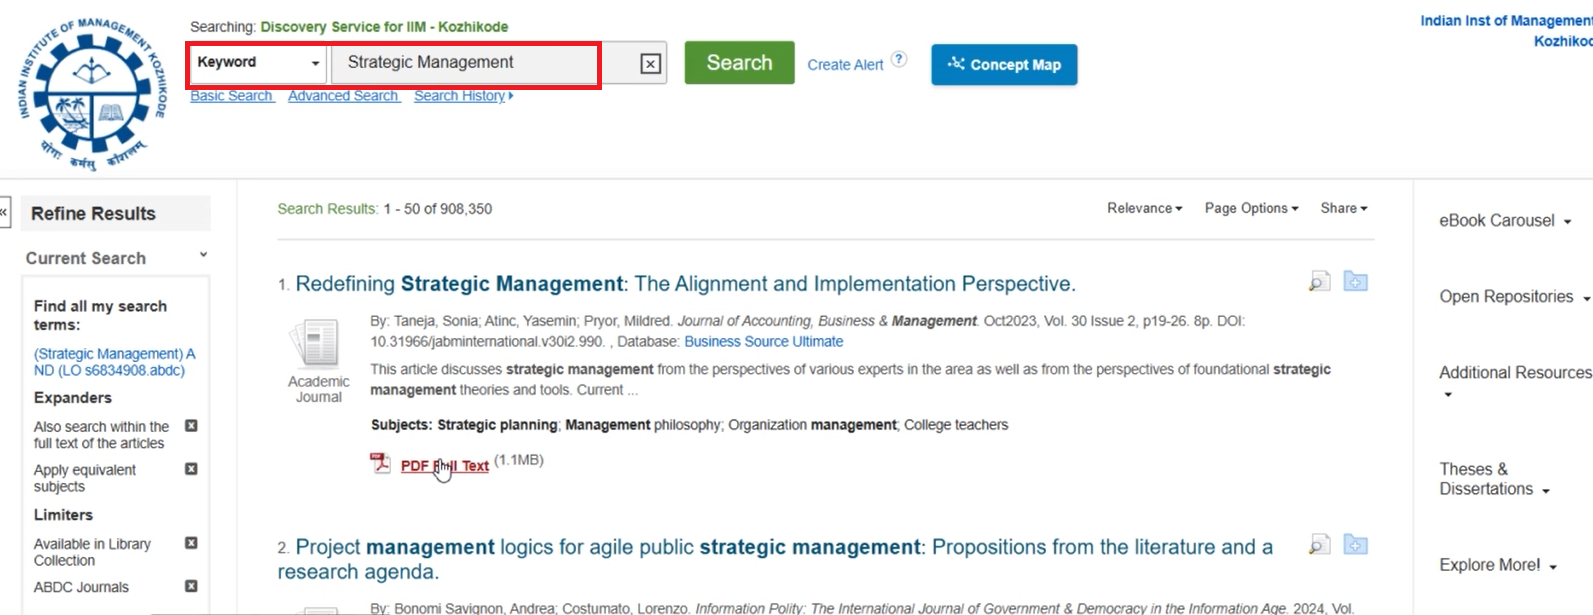This screenshot has height=615, width=1593.
Task: Open PDF Full Text of first result
Action: (444, 466)
